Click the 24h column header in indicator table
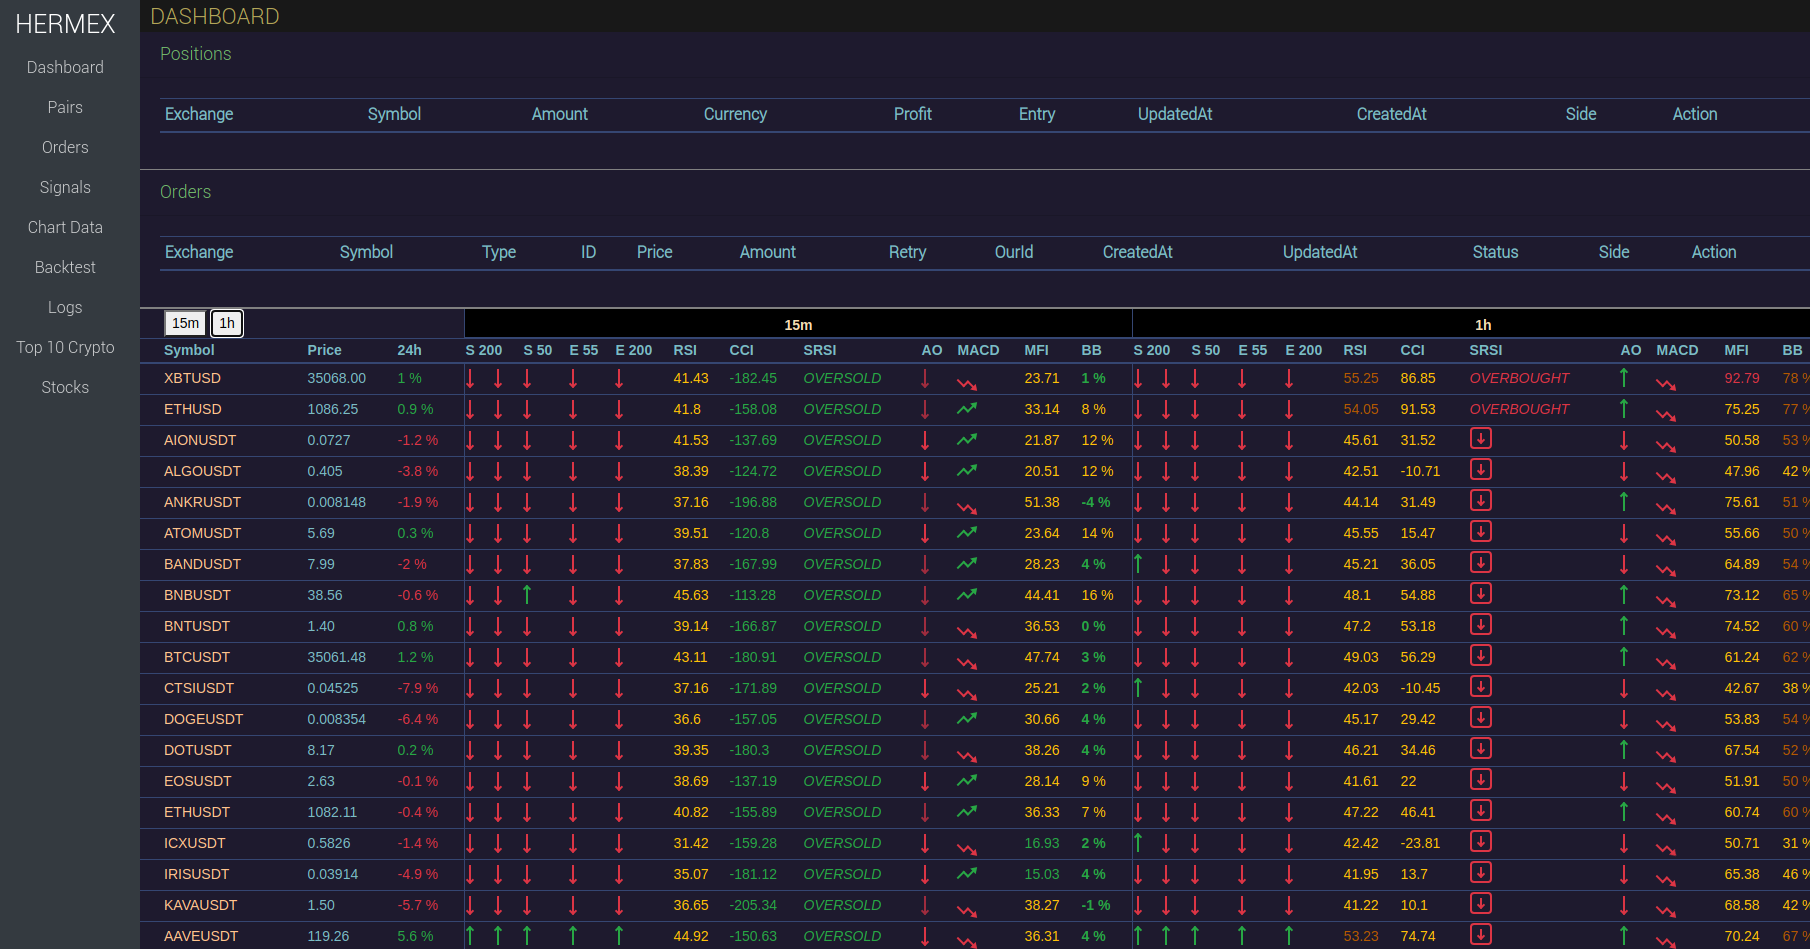The height and width of the screenshot is (949, 1810). click(409, 350)
